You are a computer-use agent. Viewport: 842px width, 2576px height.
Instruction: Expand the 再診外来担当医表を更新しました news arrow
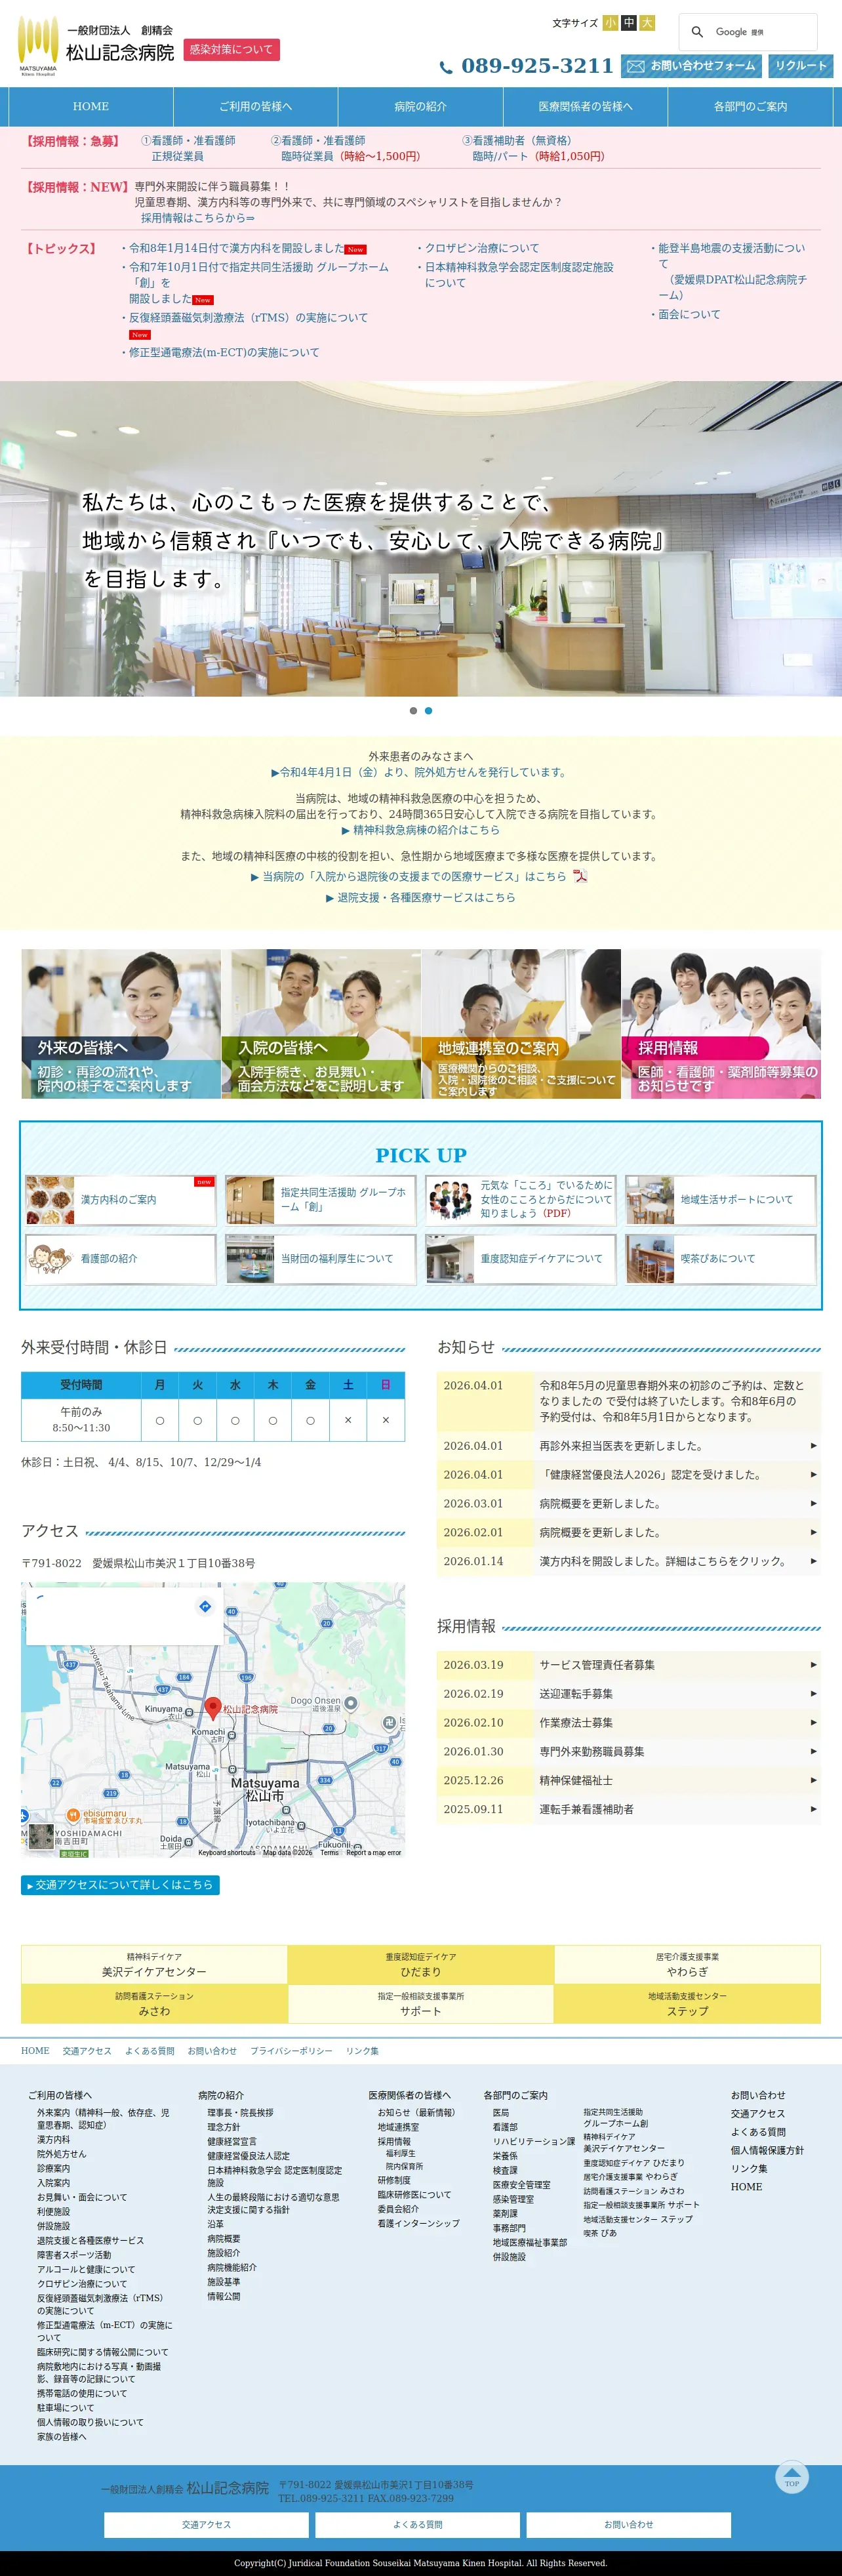point(813,1446)
